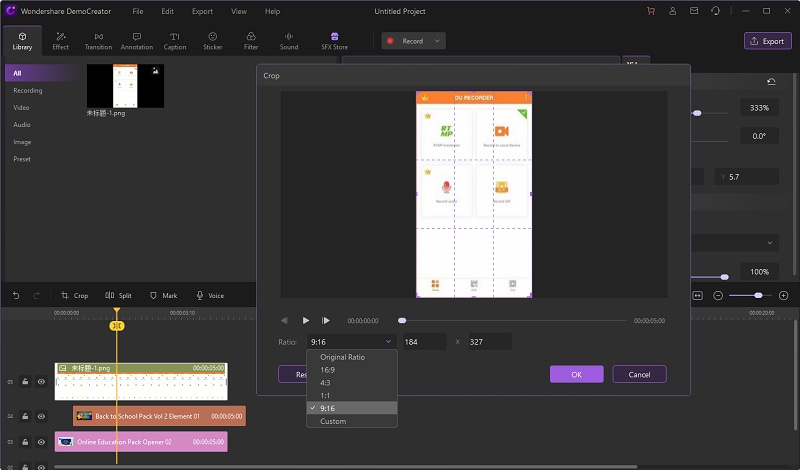This screenshot has height=470, width=800.
Task: Select the Recording category
Action: 28,90
